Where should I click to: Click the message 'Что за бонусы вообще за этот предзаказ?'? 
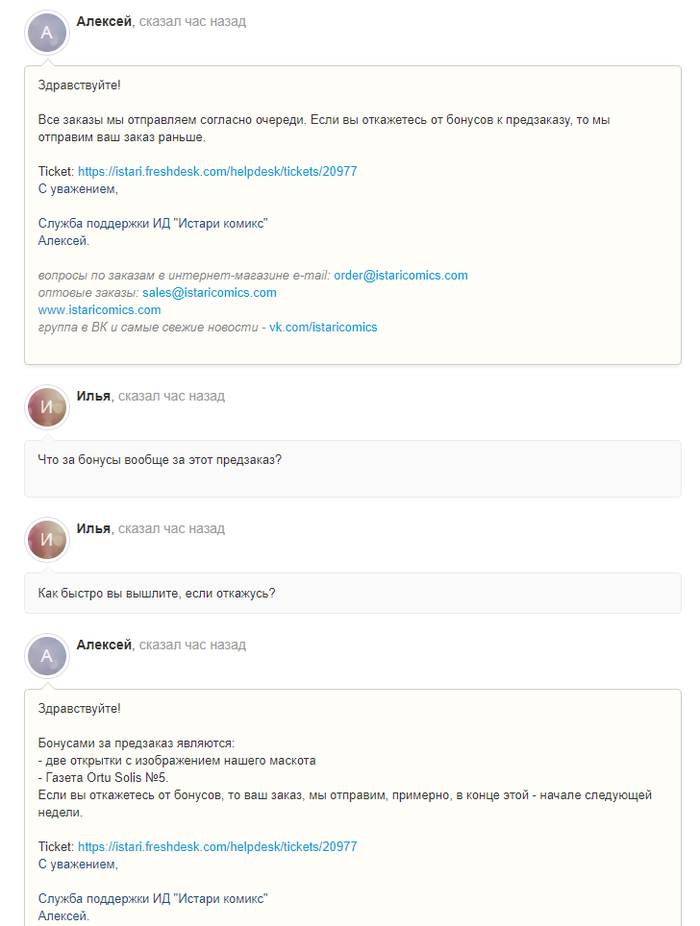pos(159,460)
